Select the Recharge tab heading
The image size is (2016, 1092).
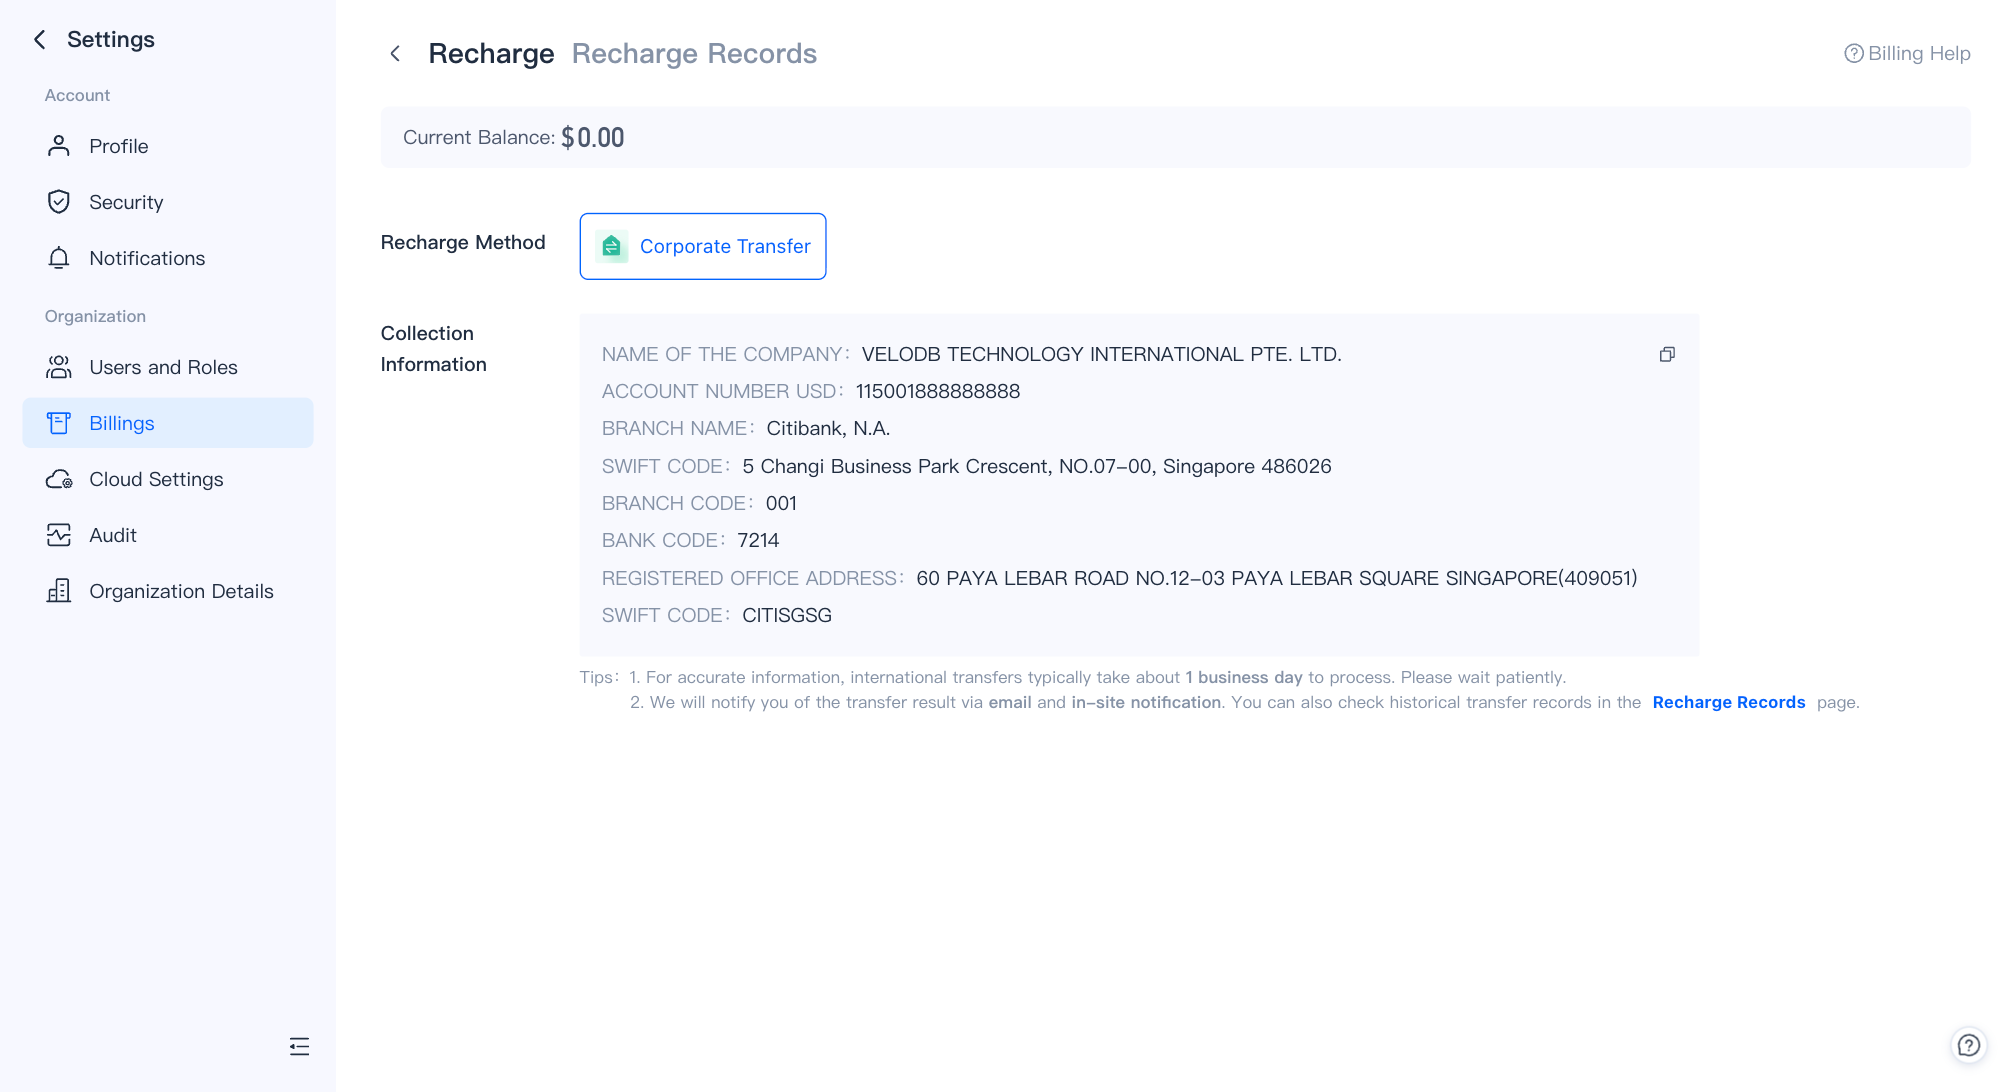[491, 53]
